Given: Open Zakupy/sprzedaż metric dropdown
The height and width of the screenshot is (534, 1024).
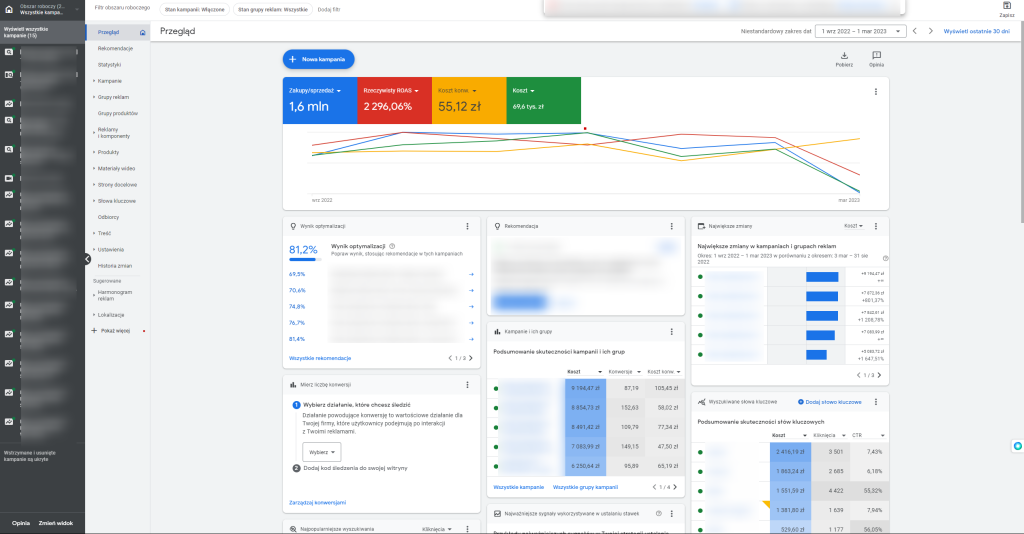Looking at the screenshot, I should (x=315, y=91).
